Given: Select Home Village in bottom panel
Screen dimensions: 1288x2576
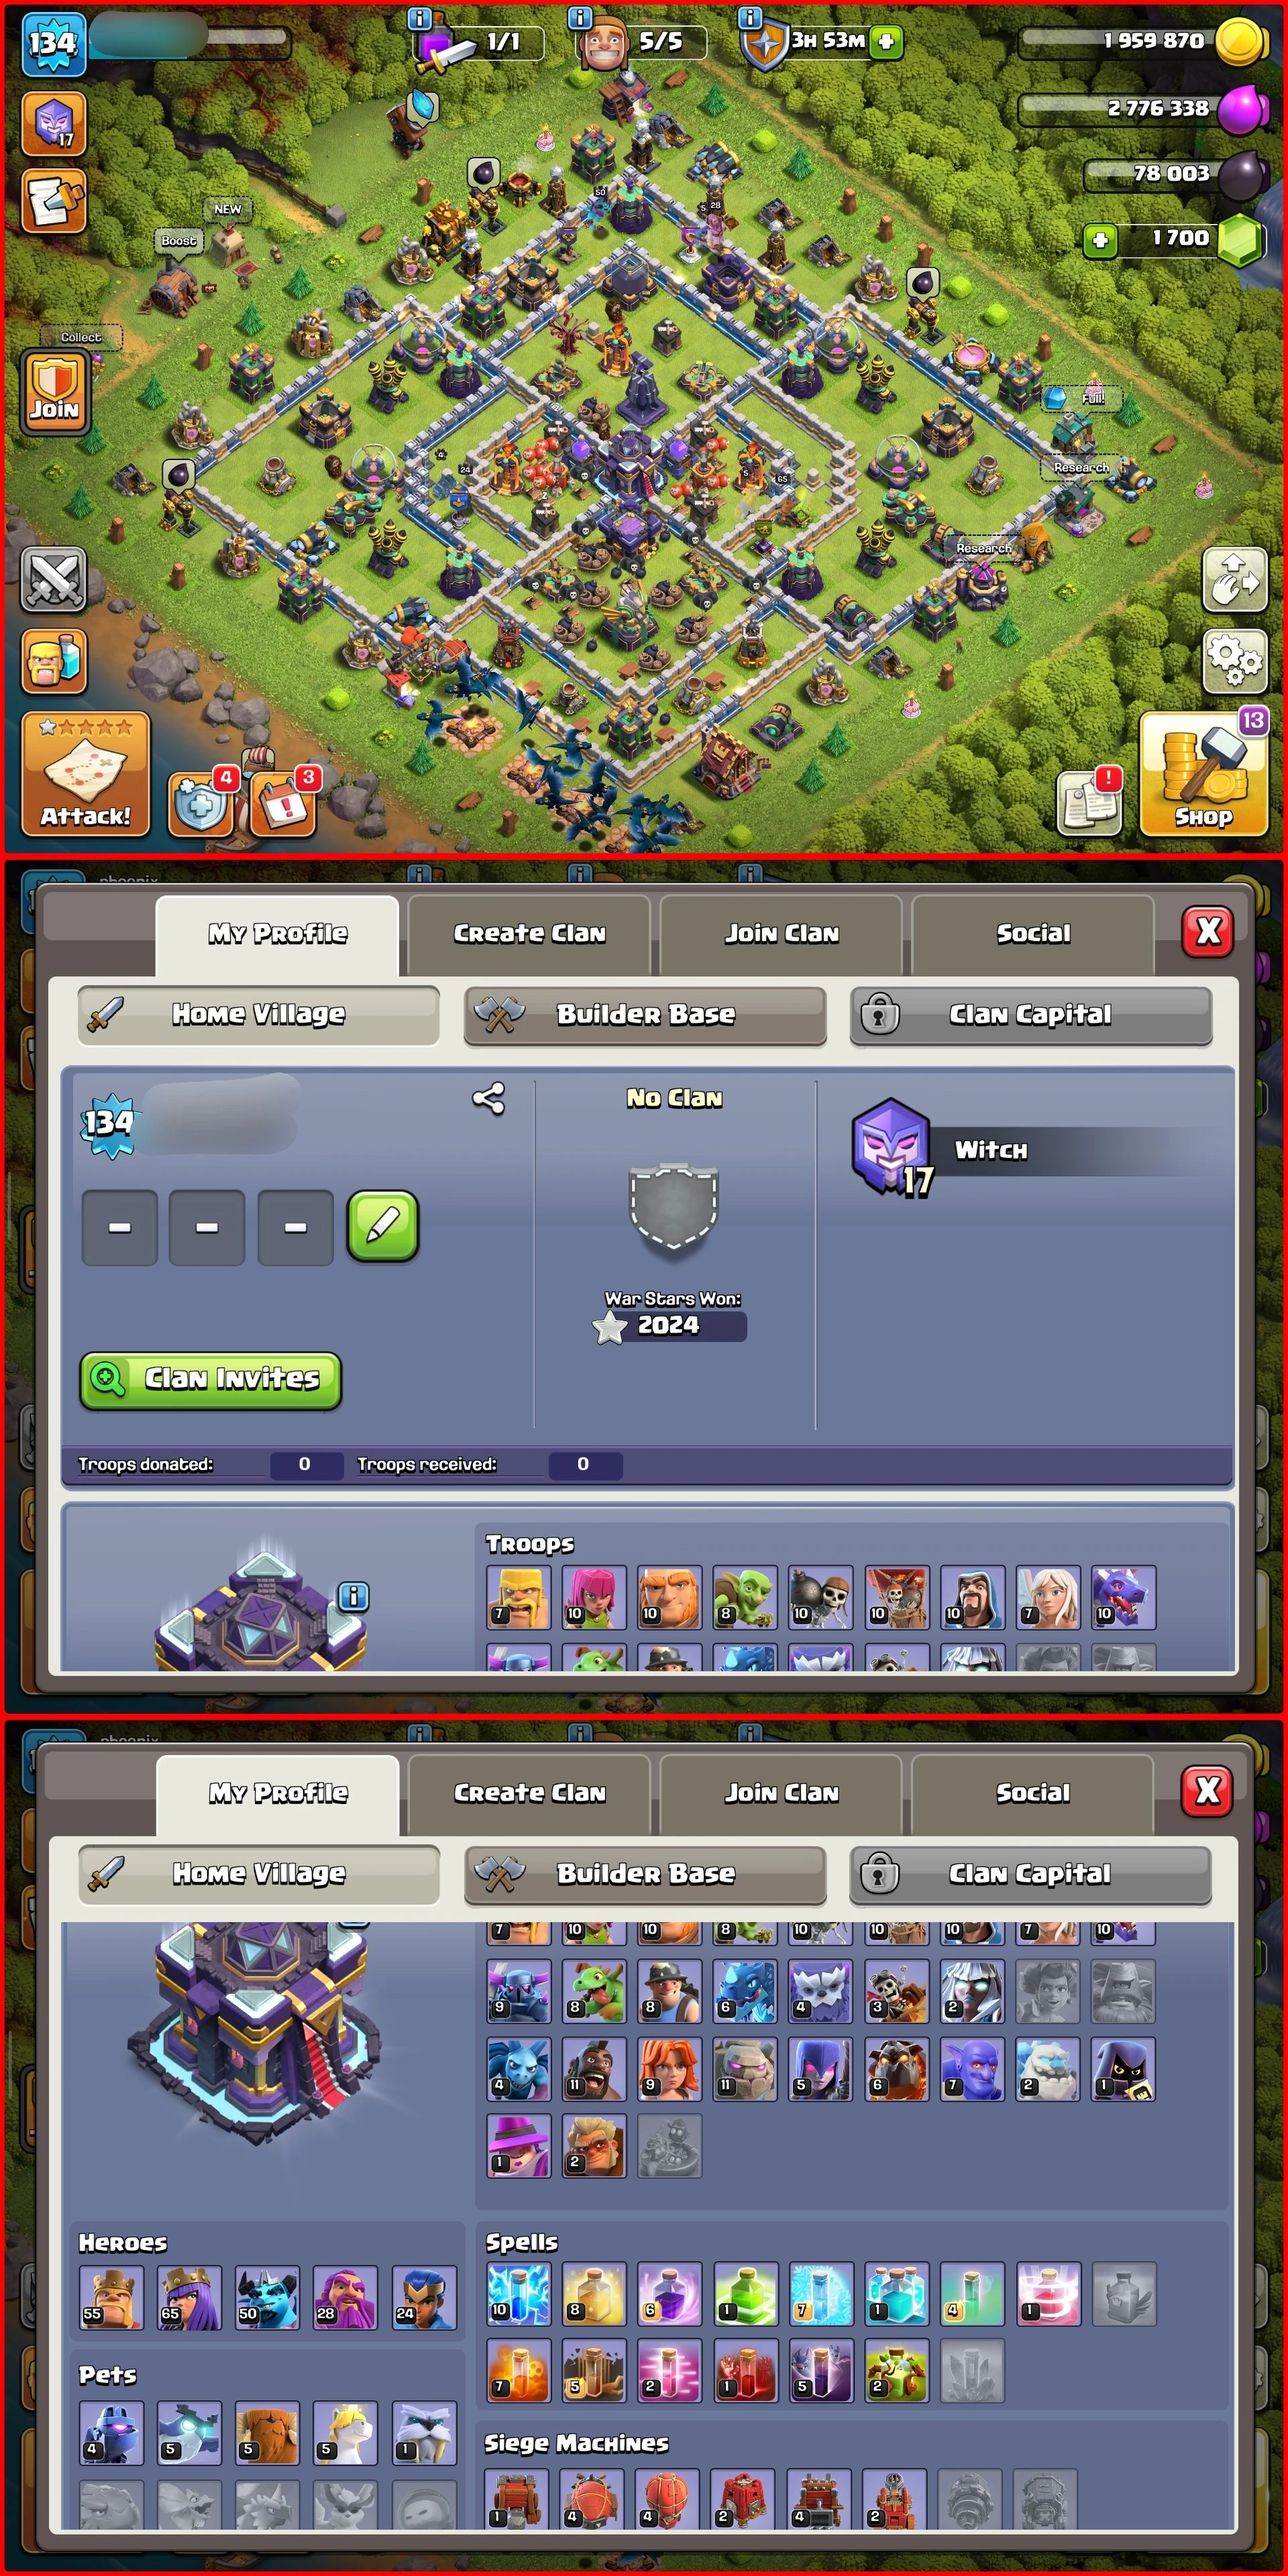Looking at the screenshot, I should [259, 1873].
